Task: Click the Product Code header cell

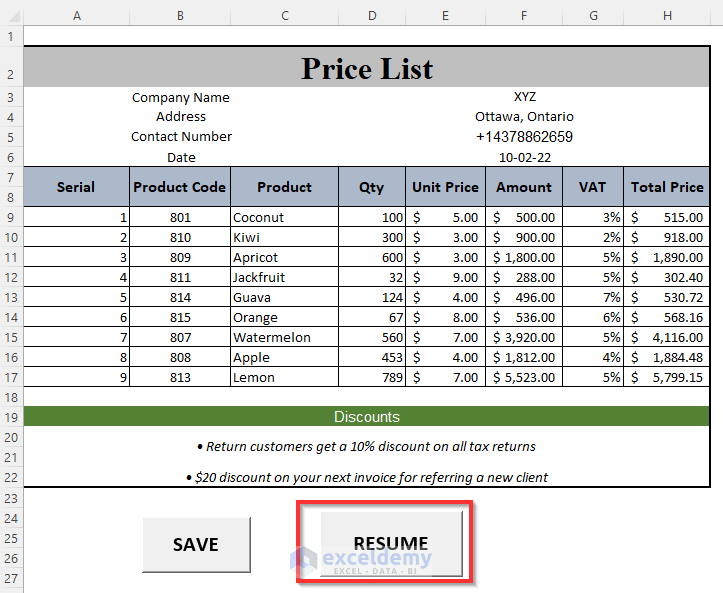Action: coord(180,187)
